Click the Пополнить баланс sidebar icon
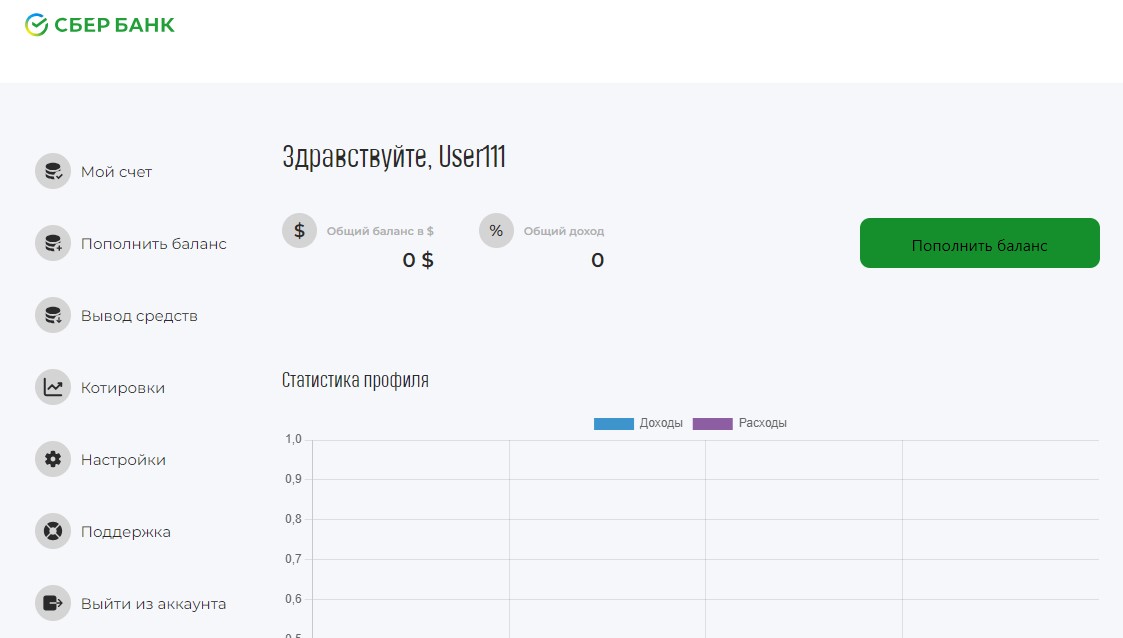The height and width of the screenshot is (638, 1123). (x=53, y=243)
